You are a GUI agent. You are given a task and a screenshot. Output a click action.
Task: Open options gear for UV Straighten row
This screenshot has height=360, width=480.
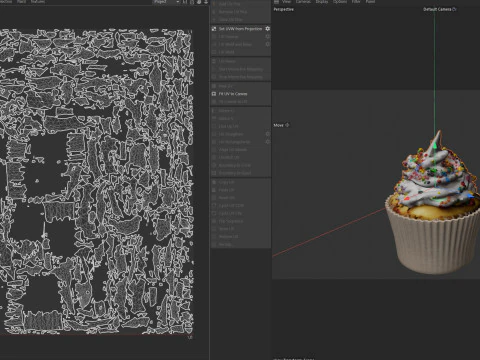267,134
